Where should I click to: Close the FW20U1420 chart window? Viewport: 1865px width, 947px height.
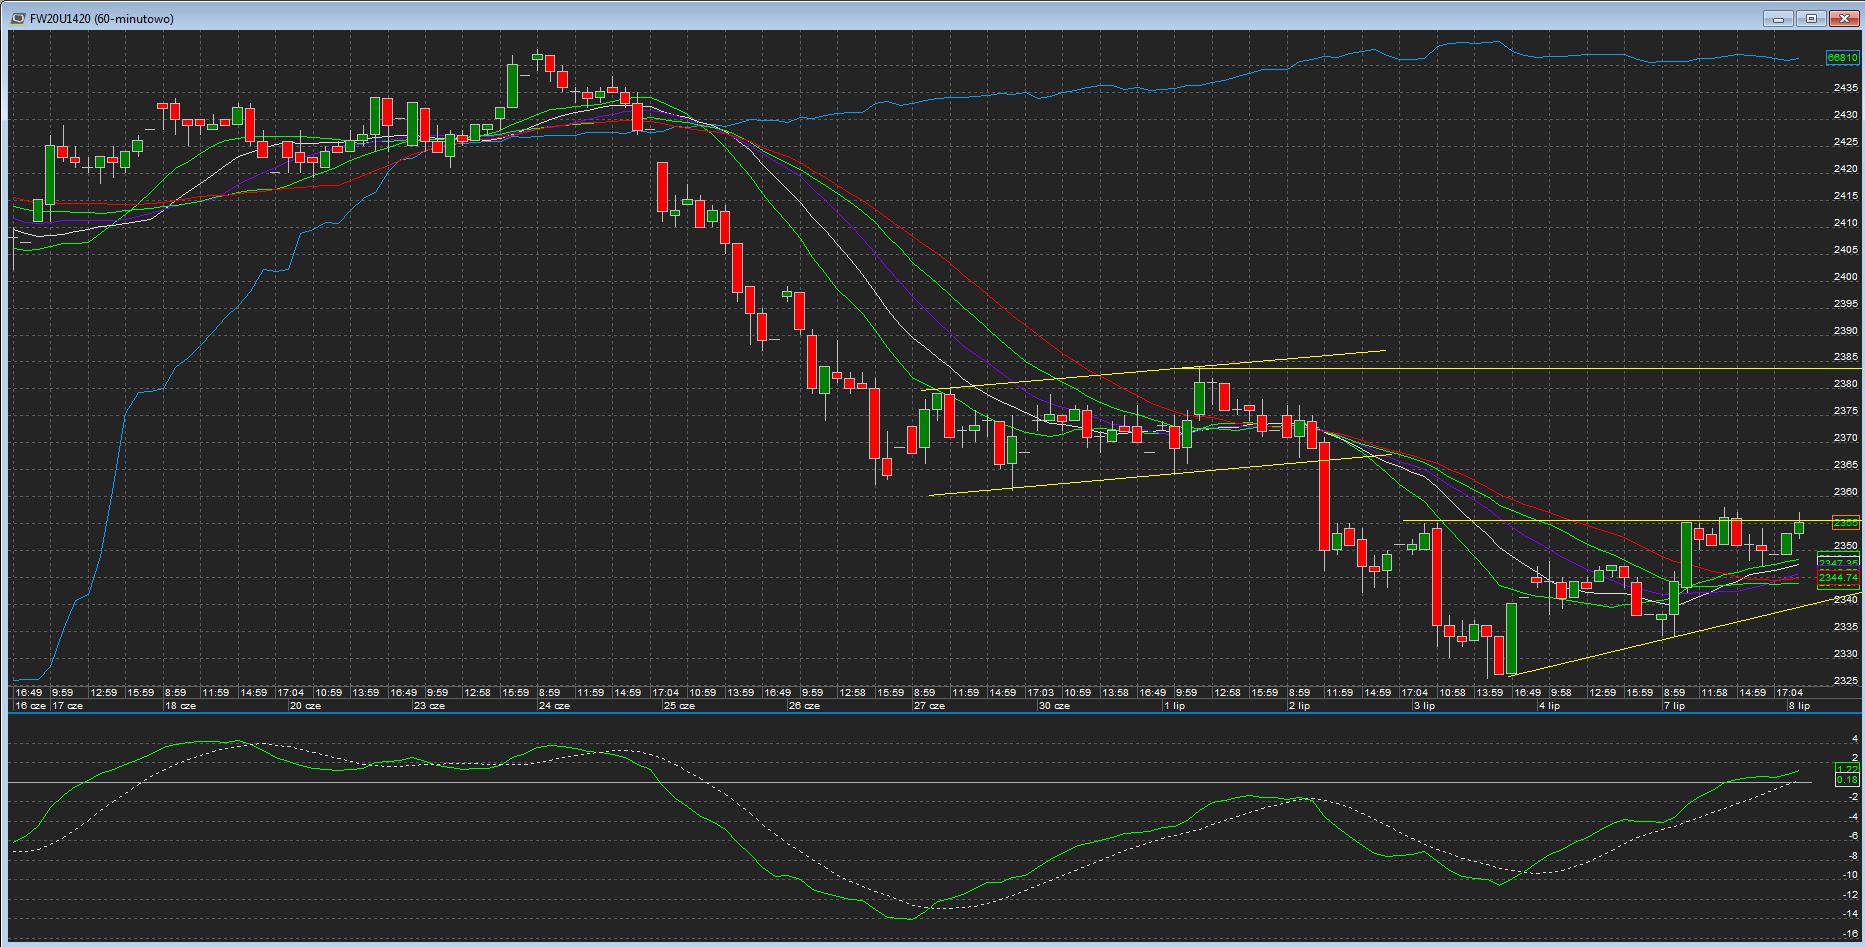(1843, 18)
